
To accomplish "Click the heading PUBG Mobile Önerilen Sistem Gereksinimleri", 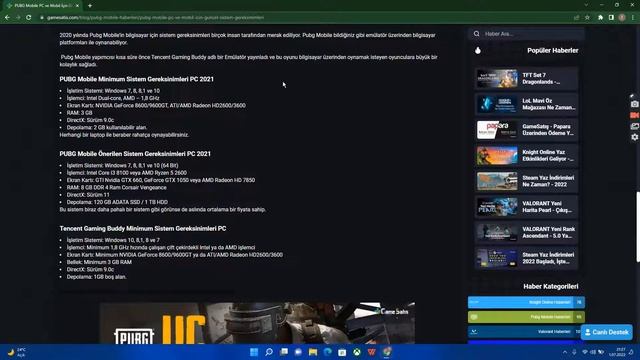I will (135, 154).
